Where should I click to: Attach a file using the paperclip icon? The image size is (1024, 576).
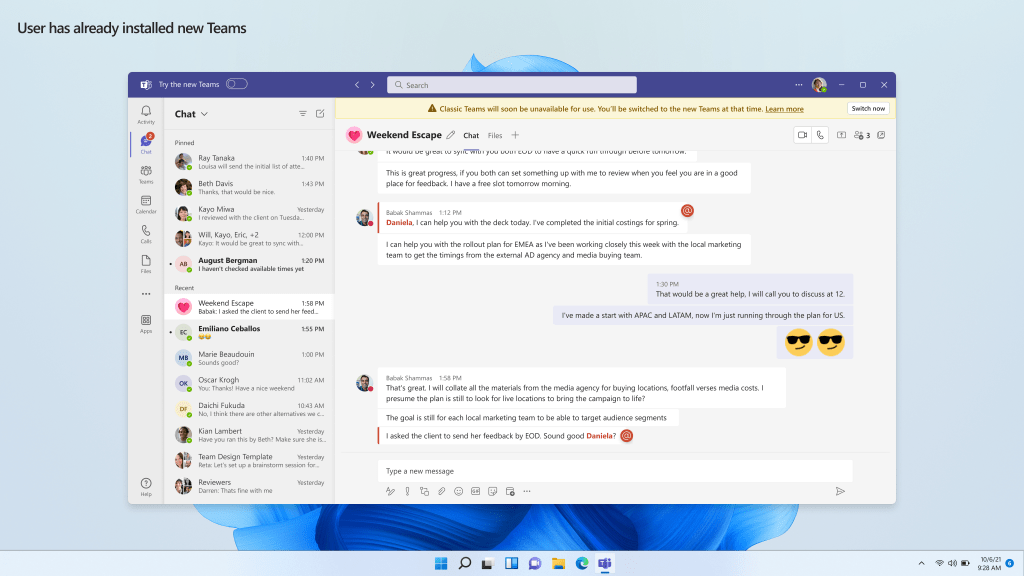click(441, 491)
